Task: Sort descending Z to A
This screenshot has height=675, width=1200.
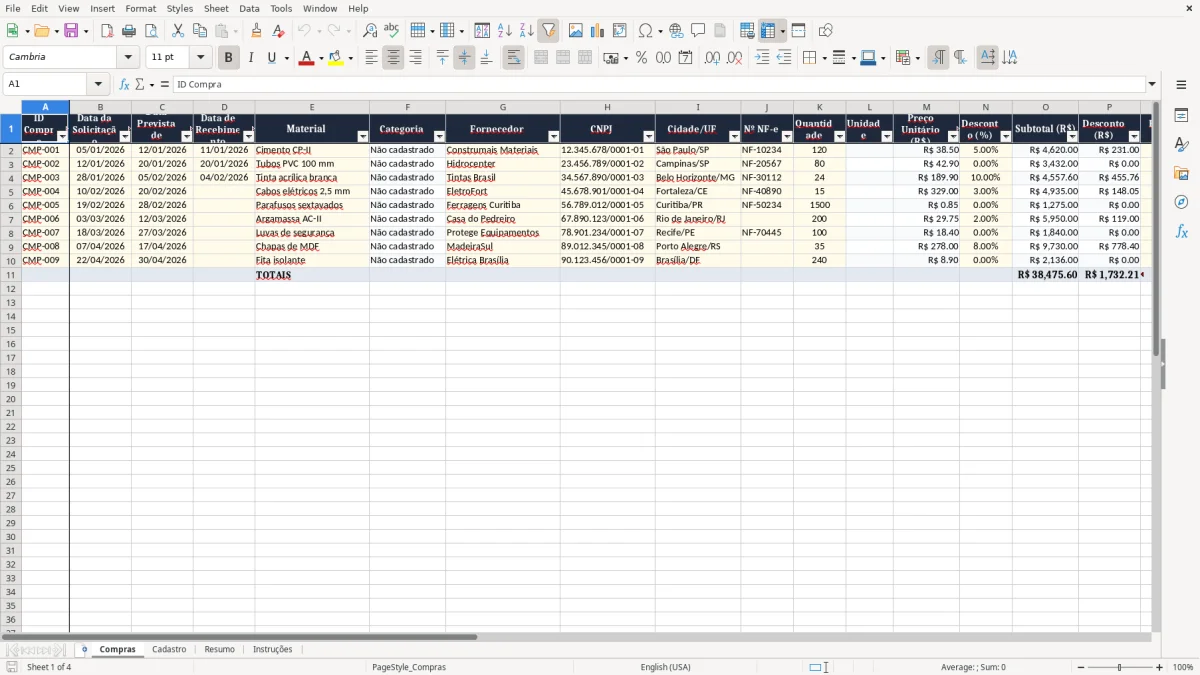Action: tap(527, 31)
